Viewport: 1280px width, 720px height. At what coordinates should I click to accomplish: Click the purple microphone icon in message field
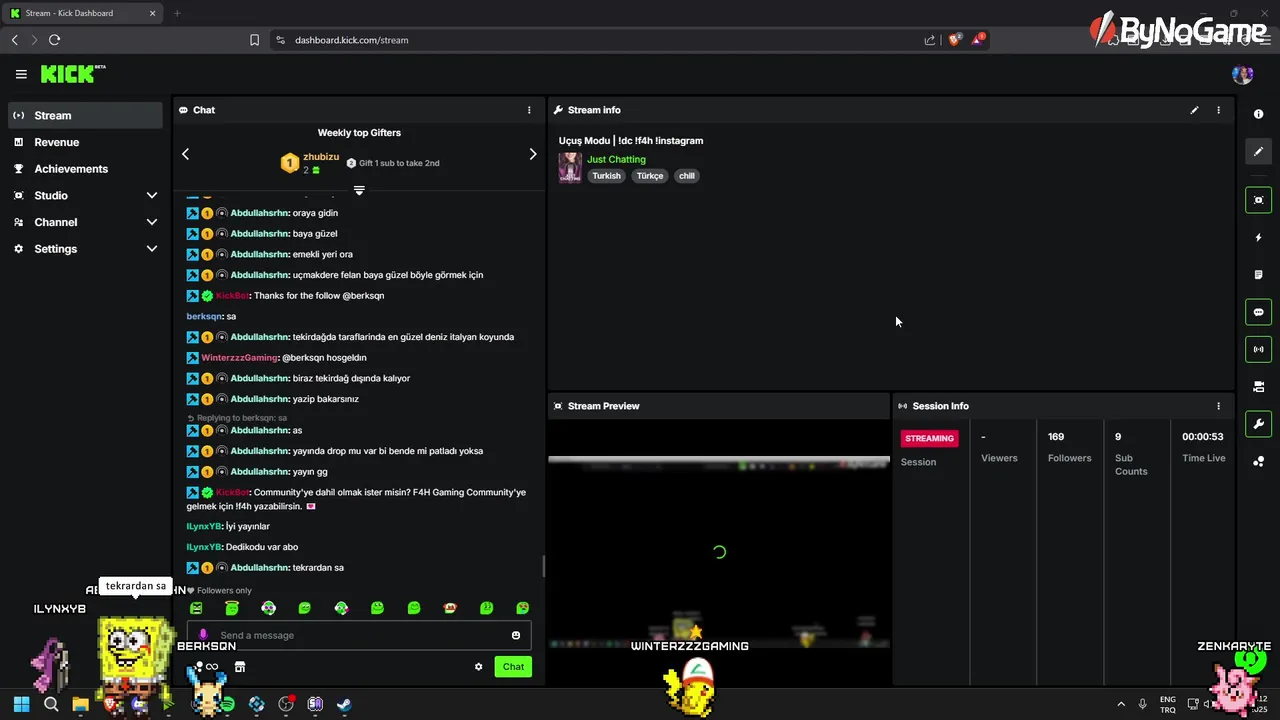pyautogui.click(x=203, y=635)
